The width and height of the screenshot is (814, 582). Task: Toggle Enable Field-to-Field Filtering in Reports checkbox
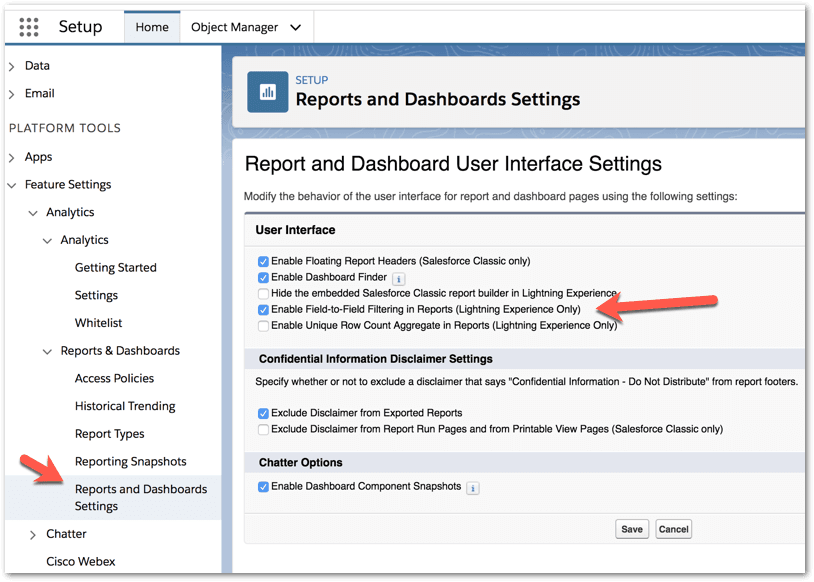click(263, 309)
